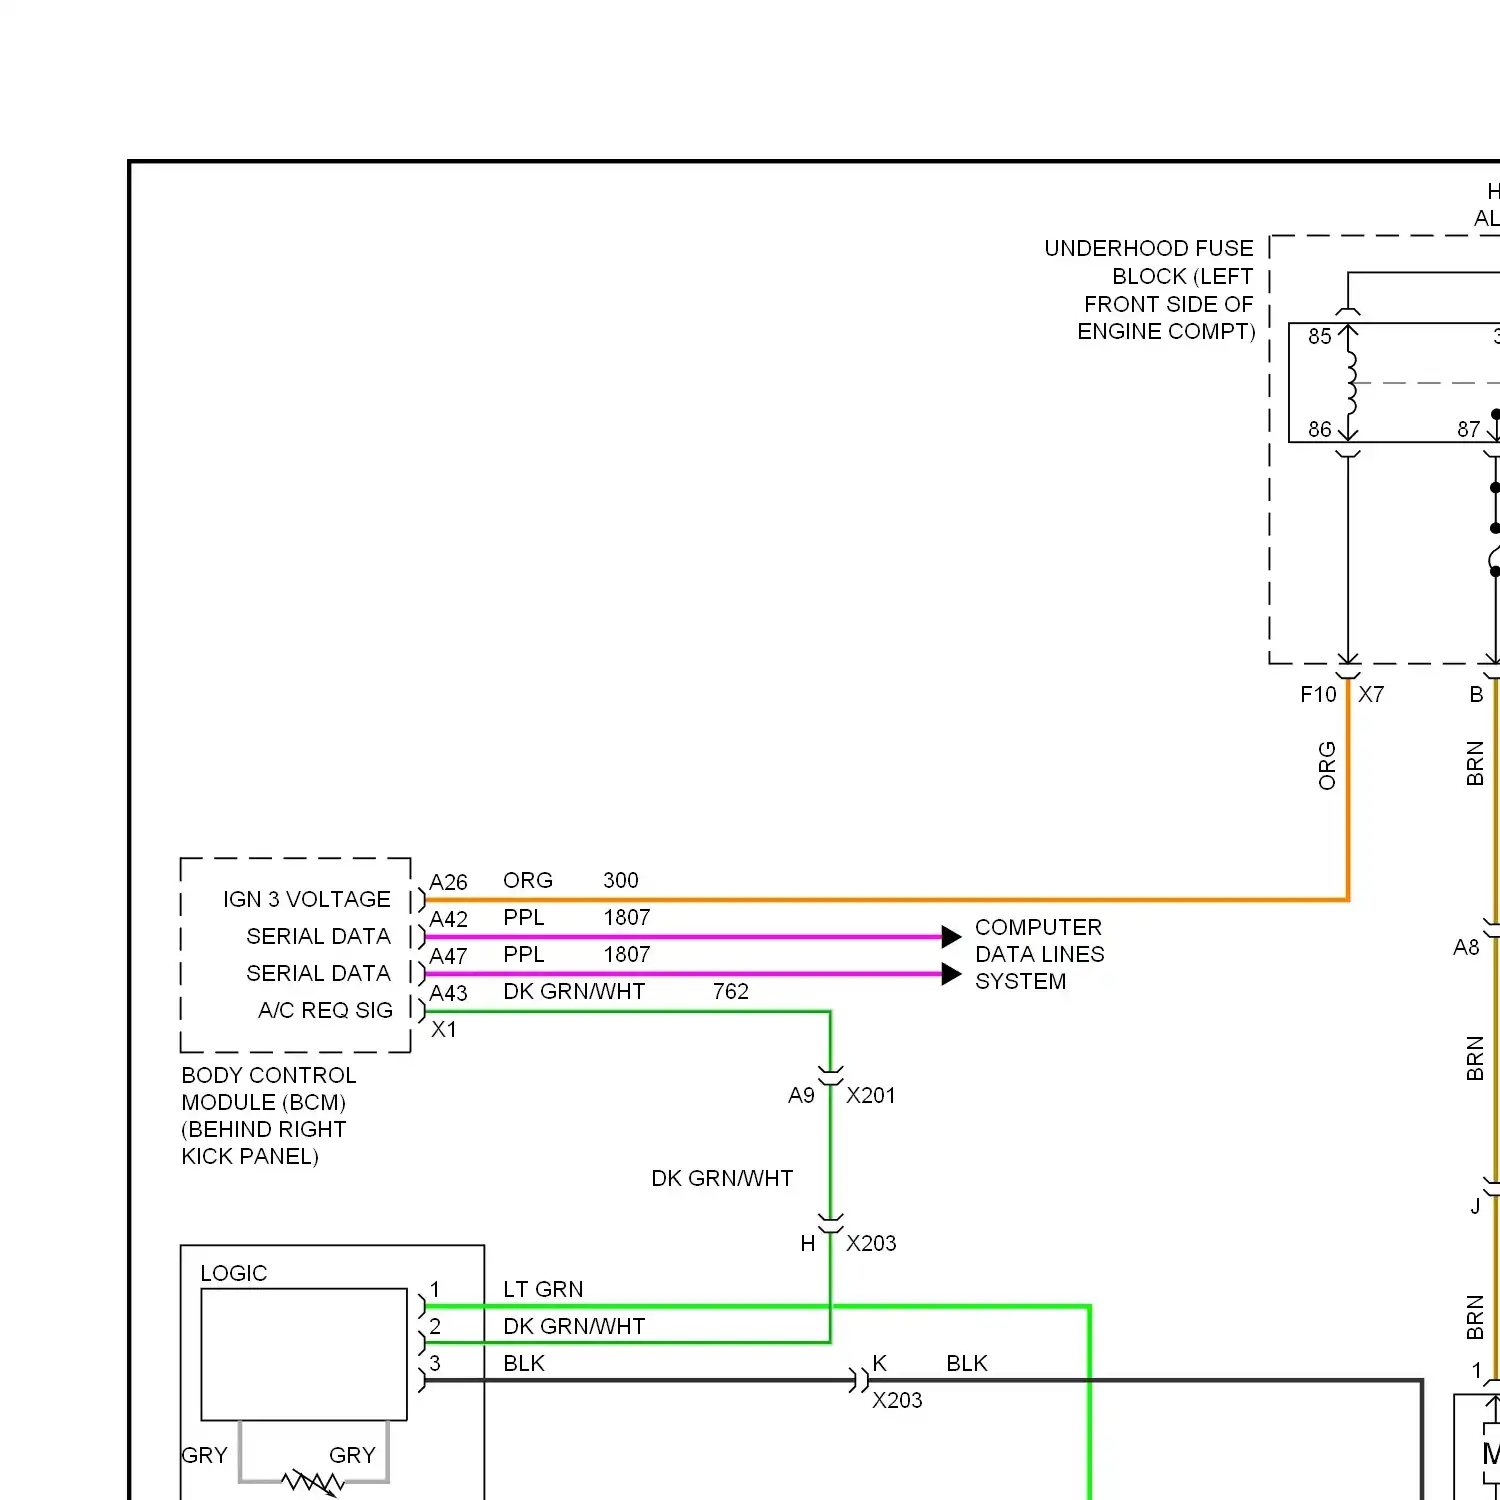1500x1500 pixels.
Task: Click the X7 connector label
Action: click(x=1371, y=694)
